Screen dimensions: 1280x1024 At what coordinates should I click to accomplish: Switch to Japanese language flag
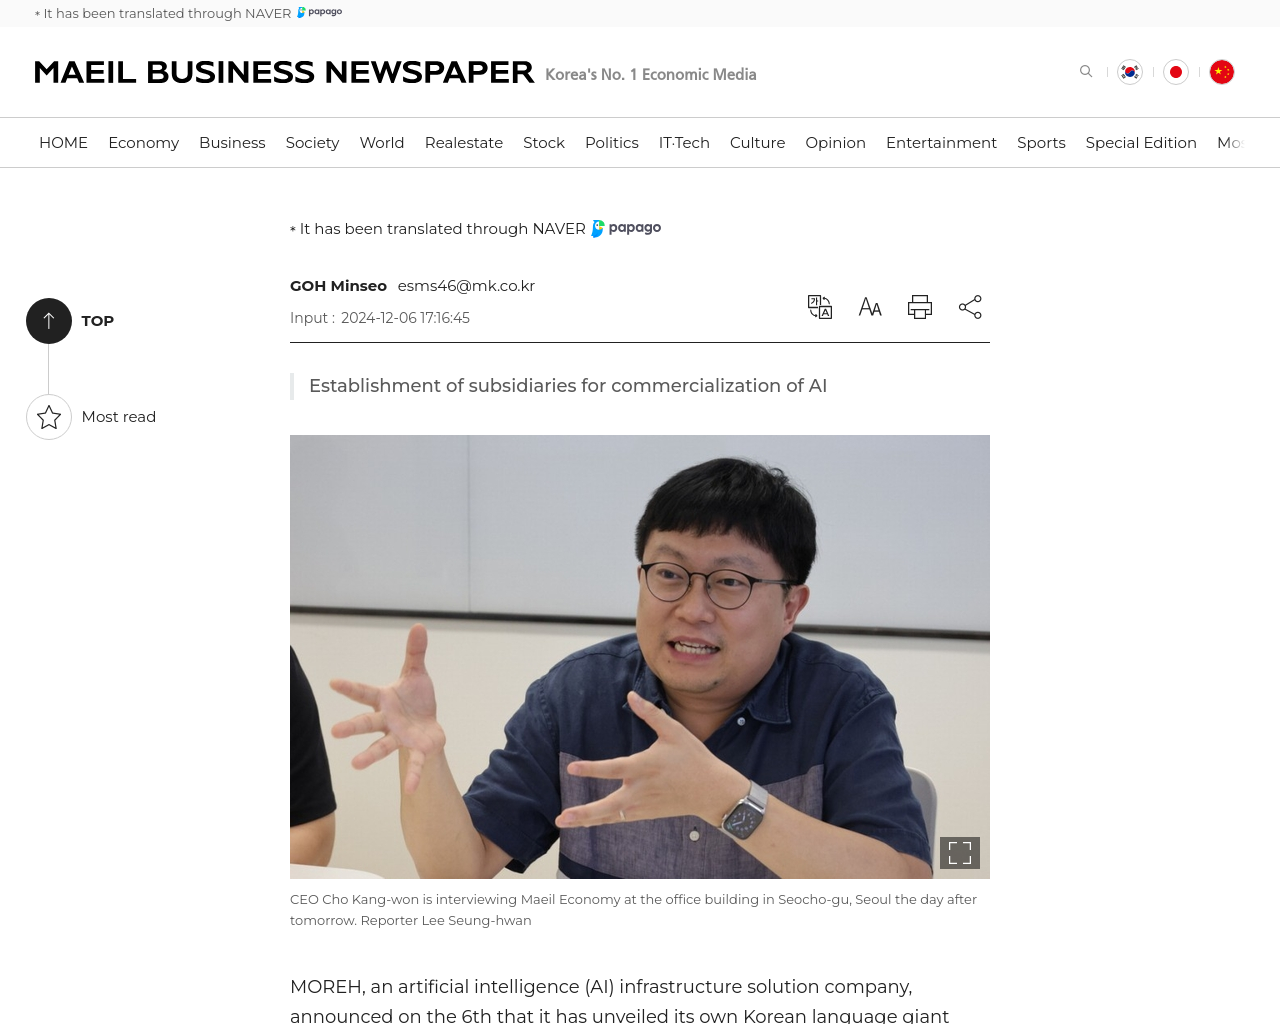coord(1176,72)
